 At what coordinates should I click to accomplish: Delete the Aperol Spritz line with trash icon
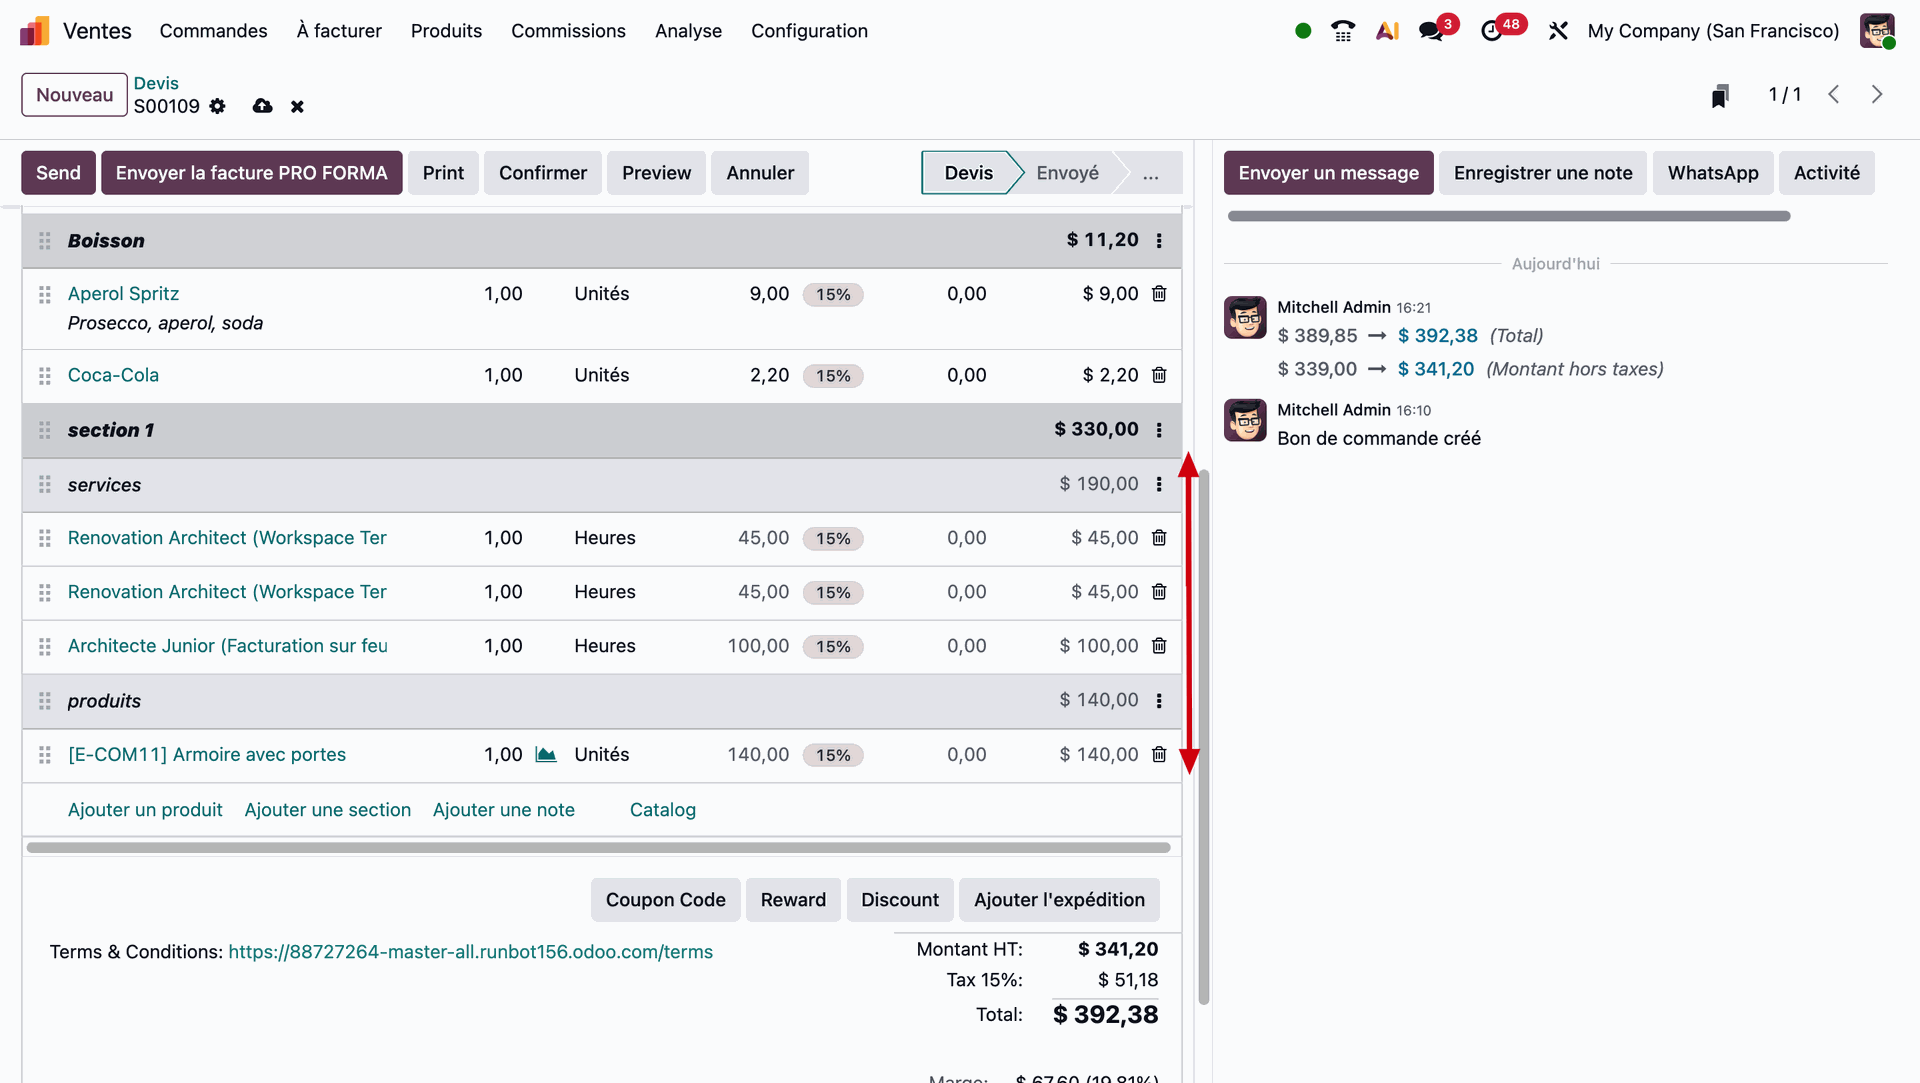pos(1159,294)
